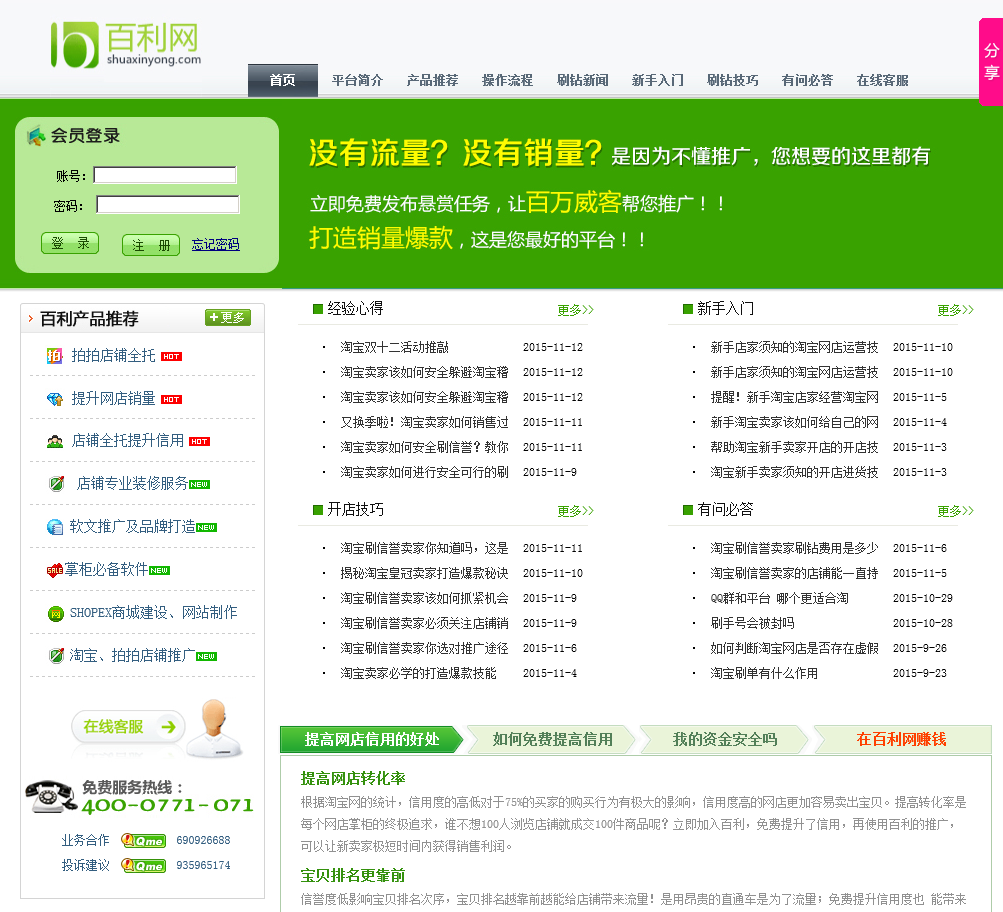Image resolution: width=1003 pixels, height=912 pixels.
Task: Click the QQme icon for 业务合作
Action: click(143, 840)
